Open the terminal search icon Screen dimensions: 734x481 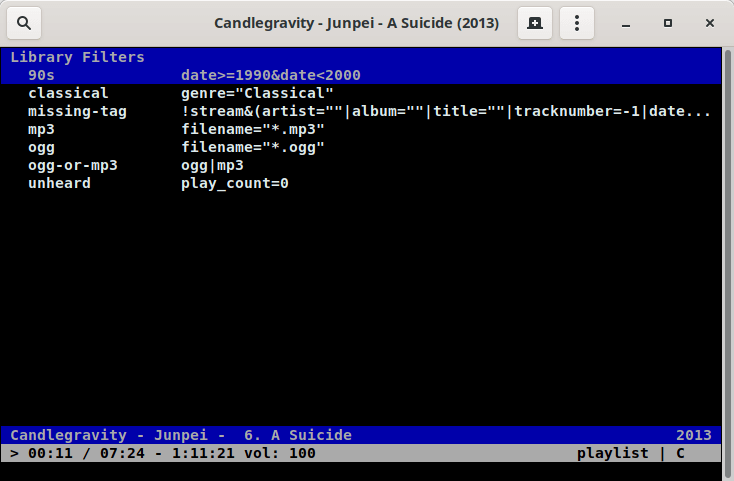pos(24,23)
